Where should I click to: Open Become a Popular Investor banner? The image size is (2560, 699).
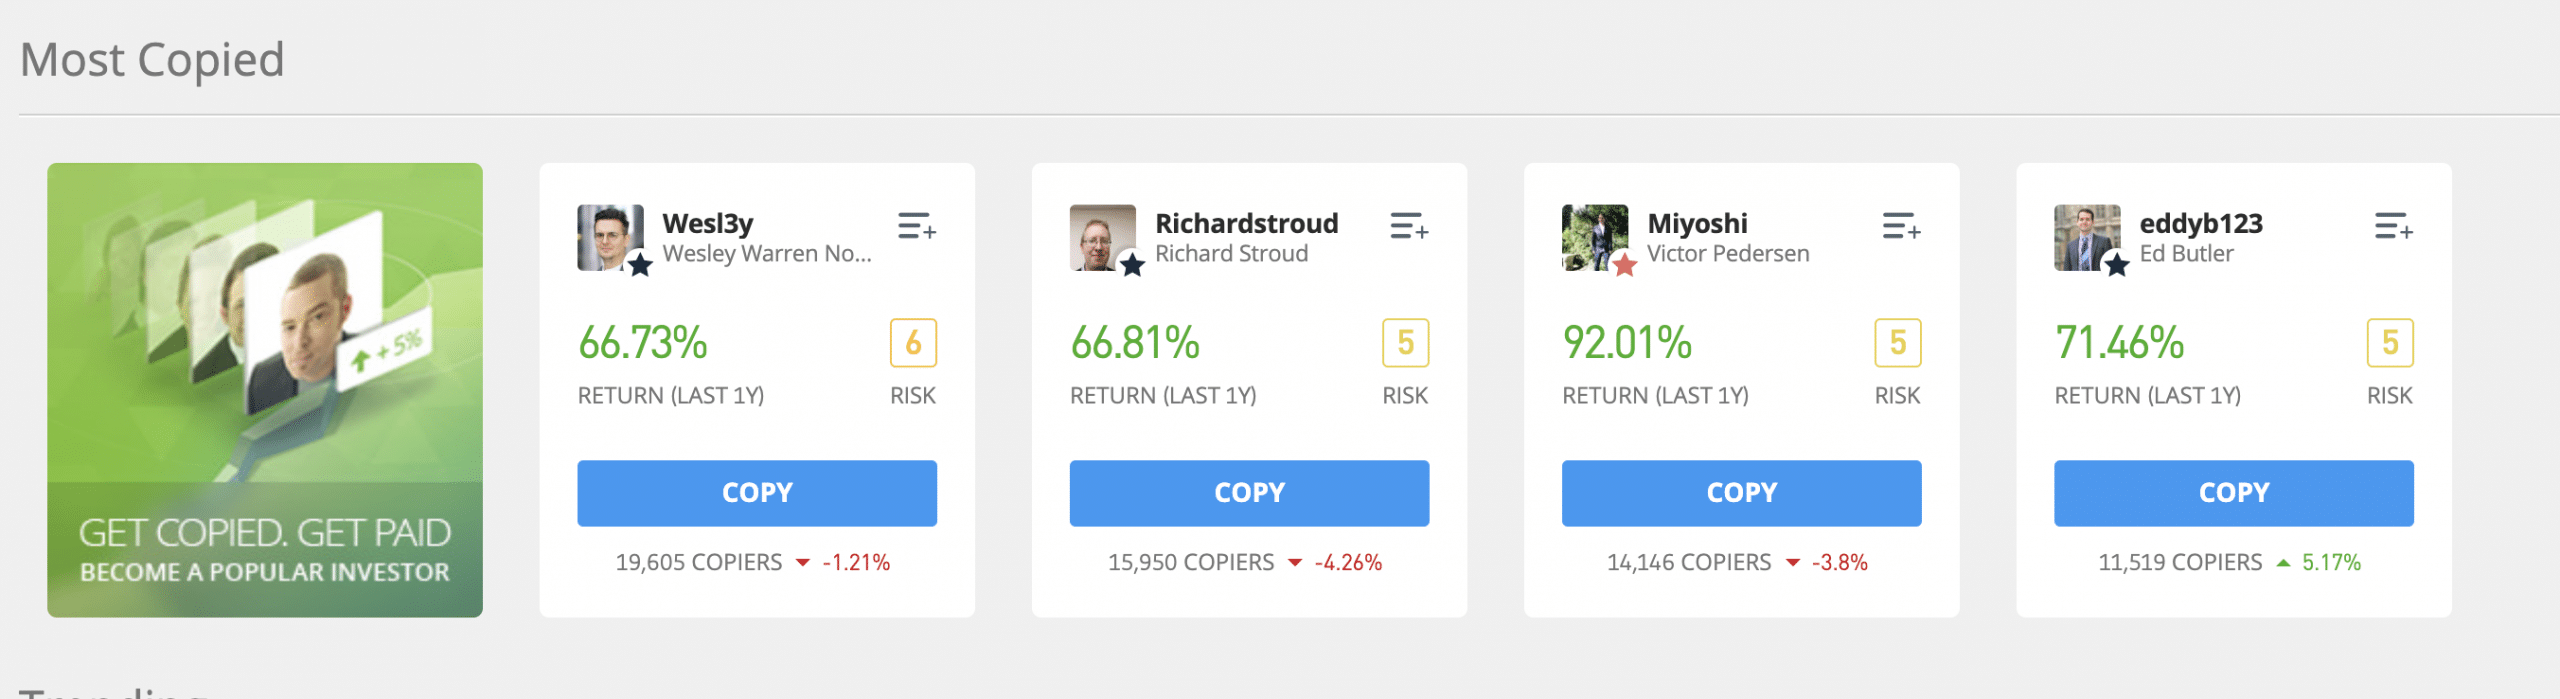265,390
